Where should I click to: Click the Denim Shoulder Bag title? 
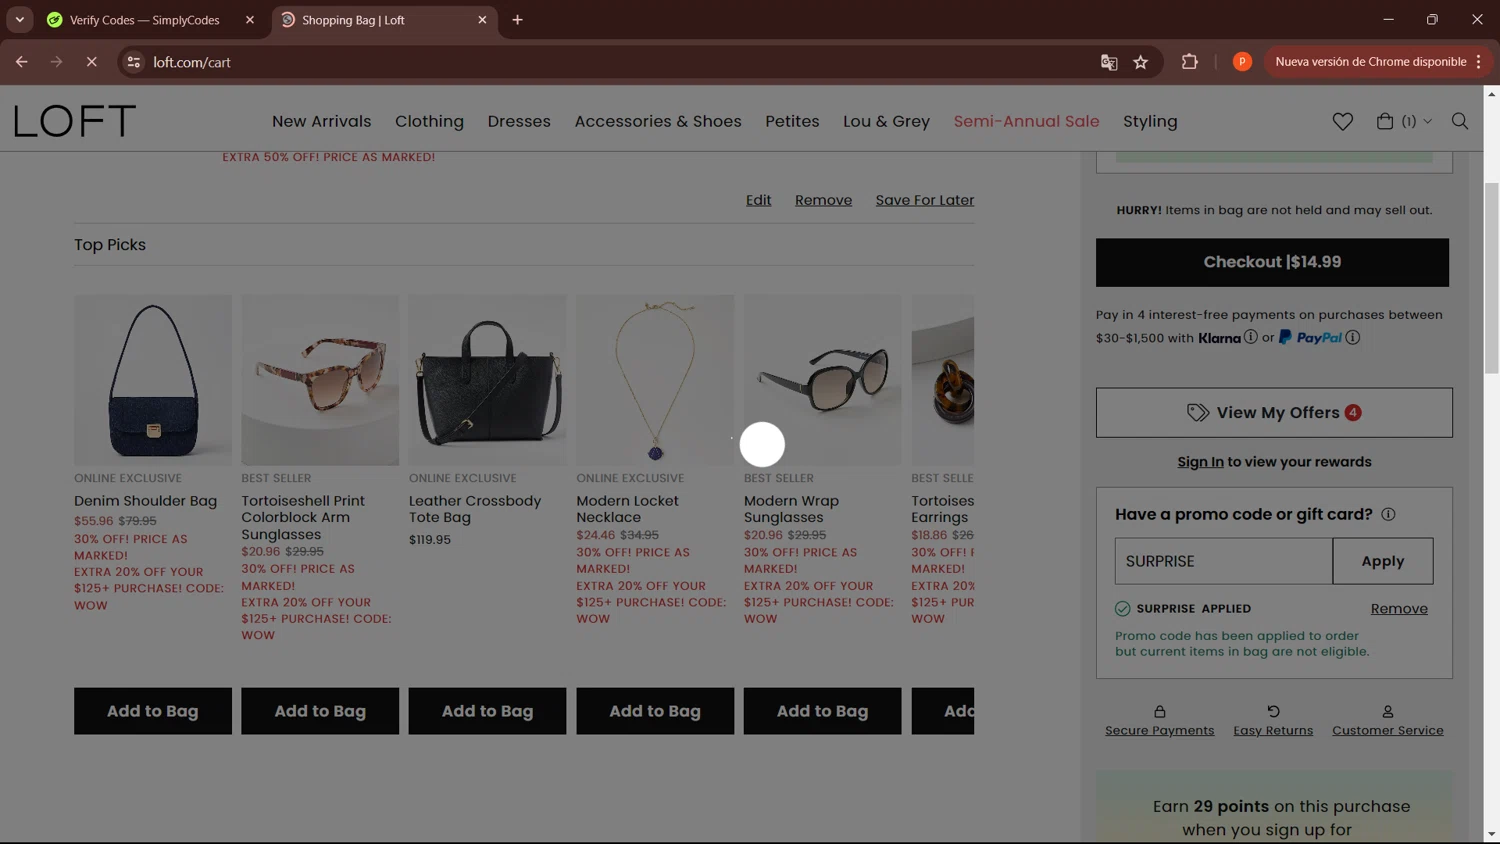click(x=145, y=501)
